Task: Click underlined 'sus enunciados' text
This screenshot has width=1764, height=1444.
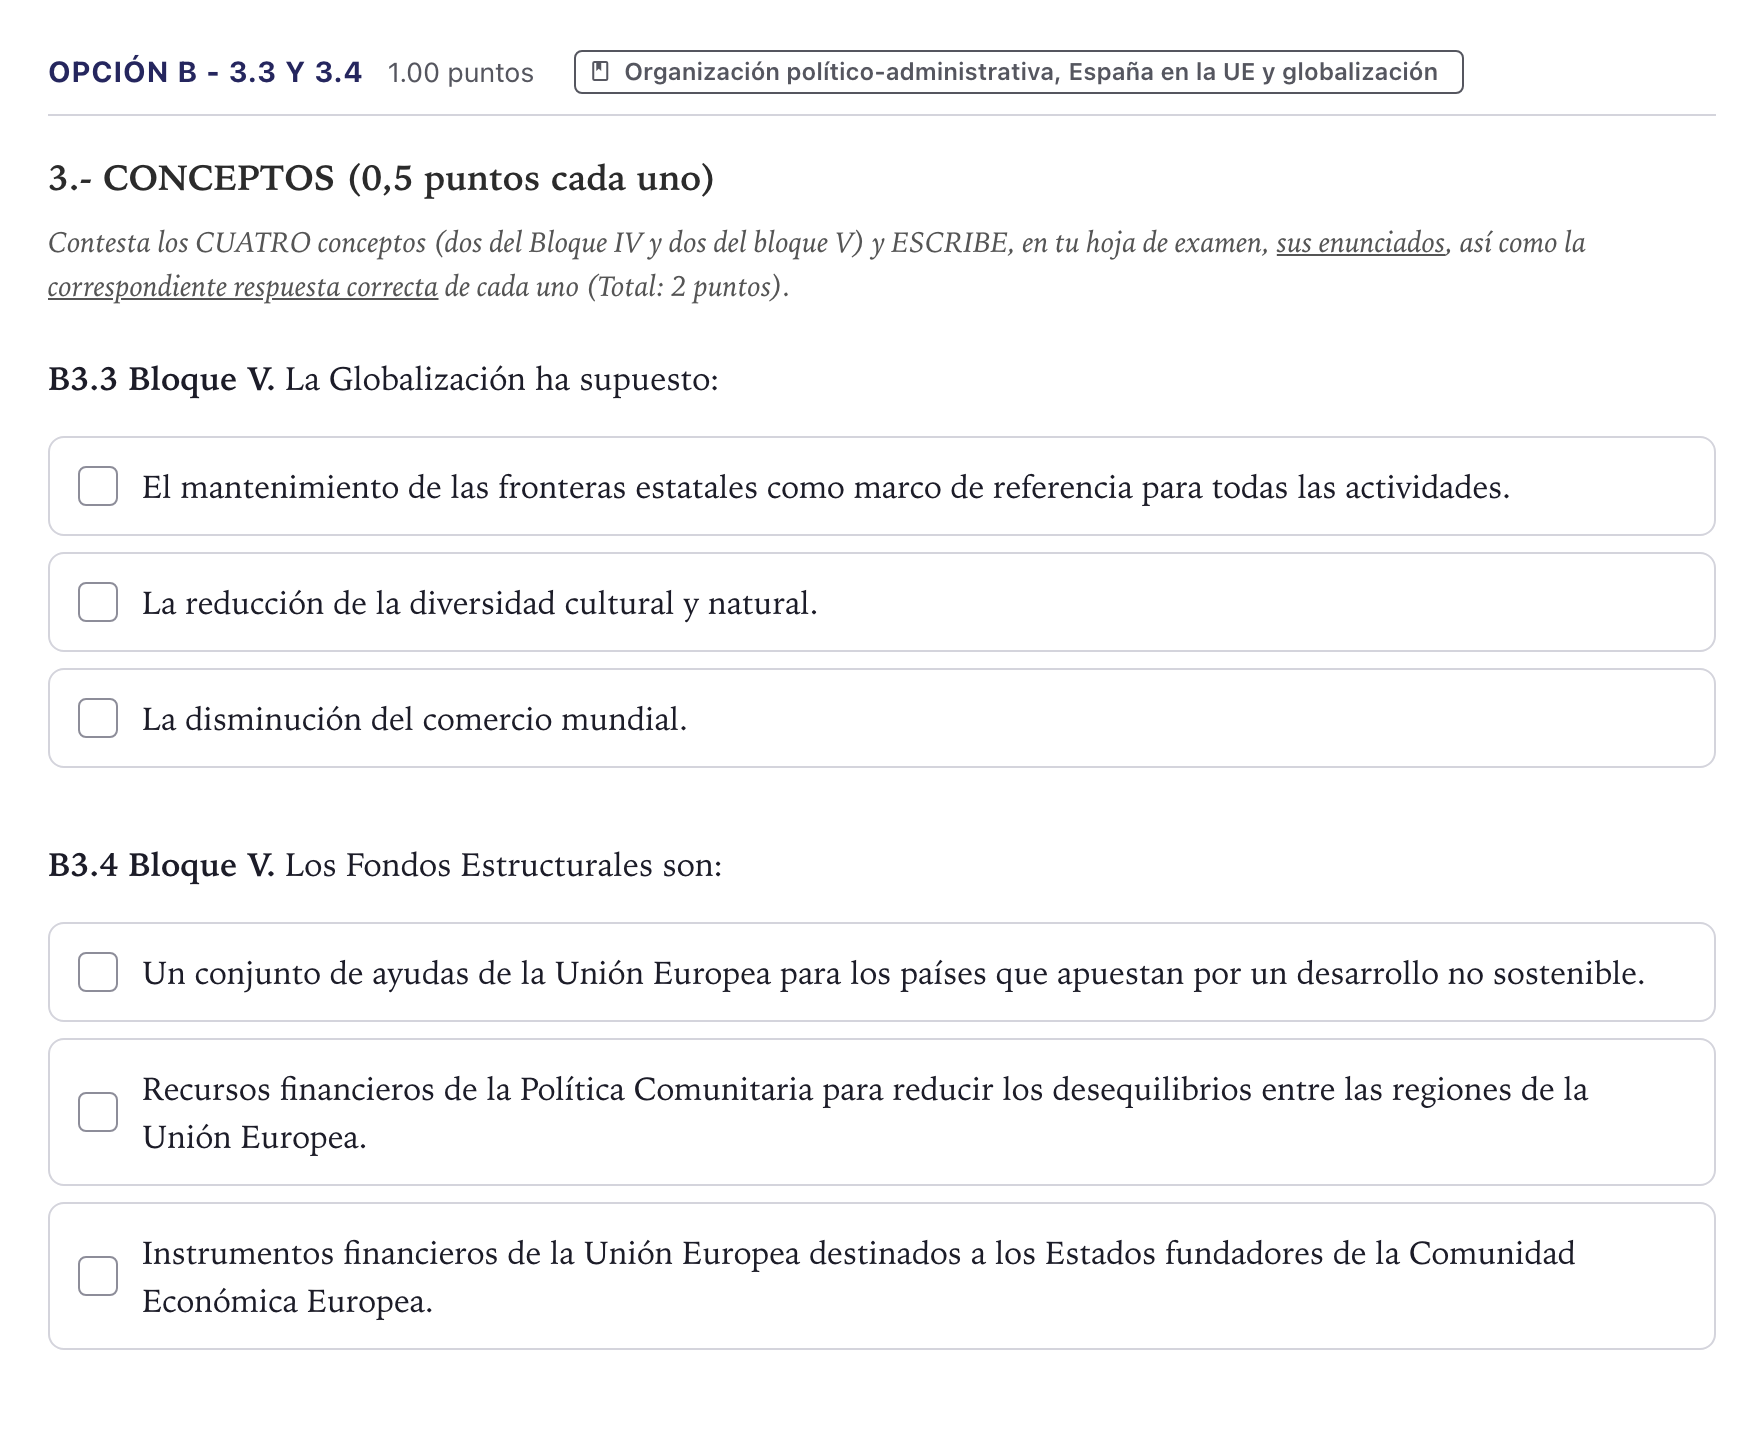Action: (x=1360, y=243)
